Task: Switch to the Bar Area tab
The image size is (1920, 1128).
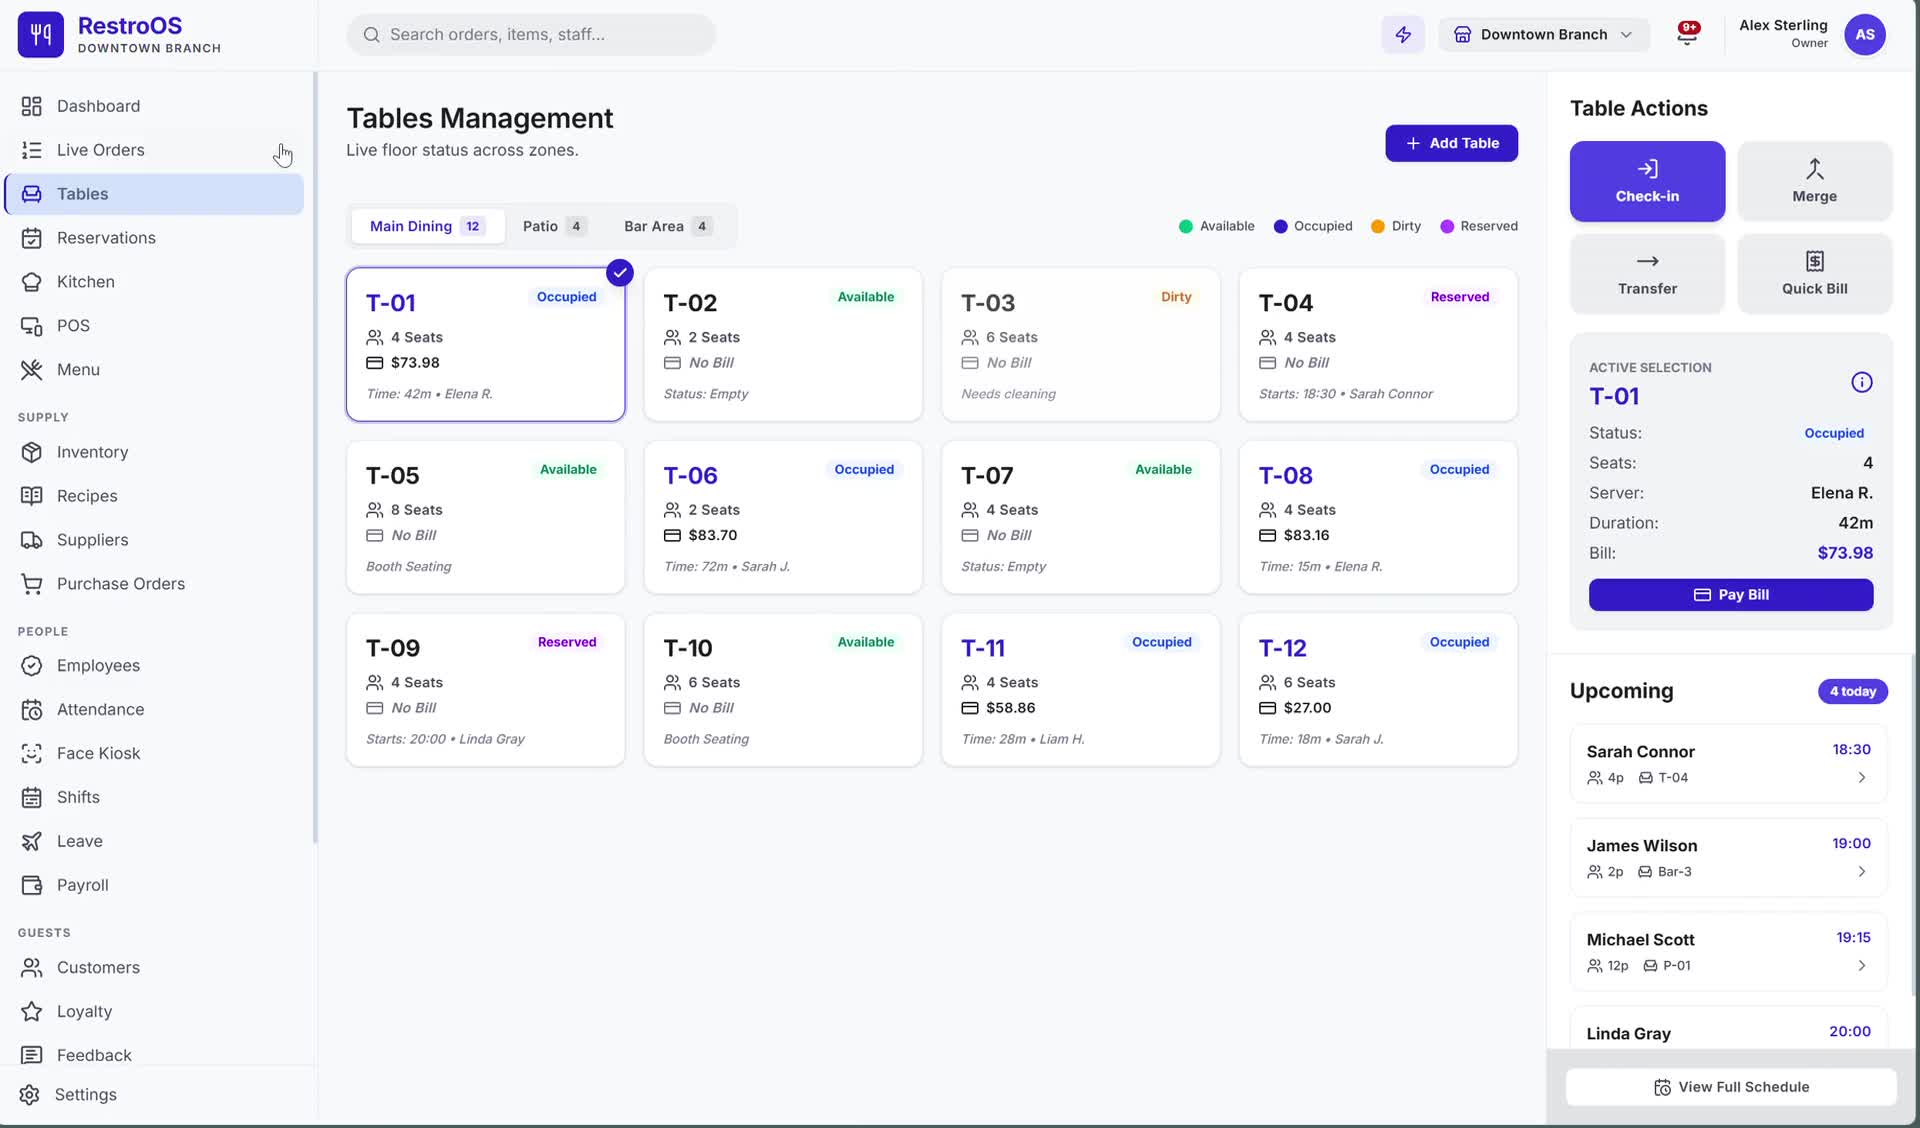Action: (x=668, y=226)
